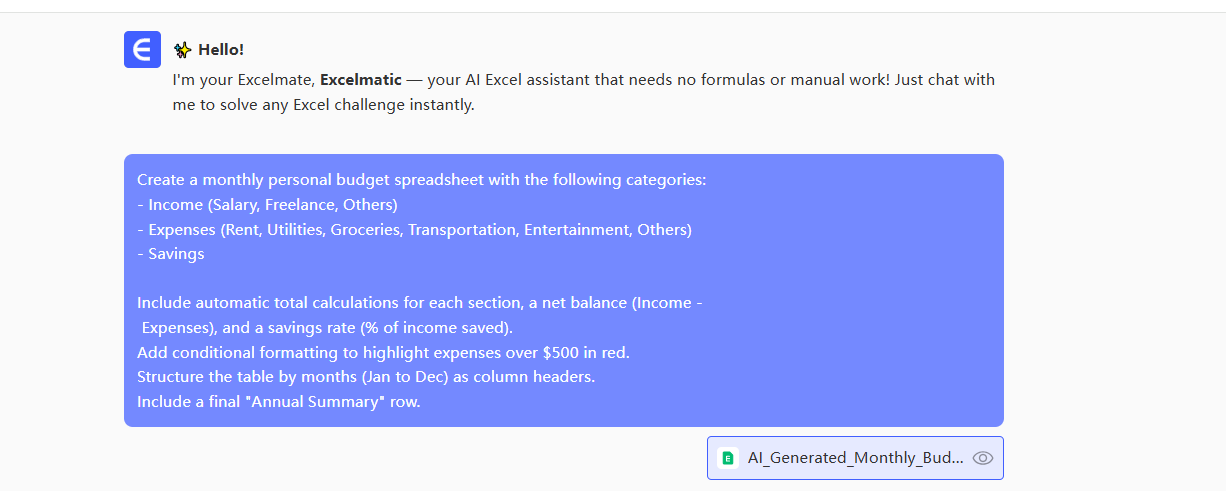Viewport: 1226px width, 491px height.
Task: Click the Excelmatic blue logo avatar
Action: 142,49
